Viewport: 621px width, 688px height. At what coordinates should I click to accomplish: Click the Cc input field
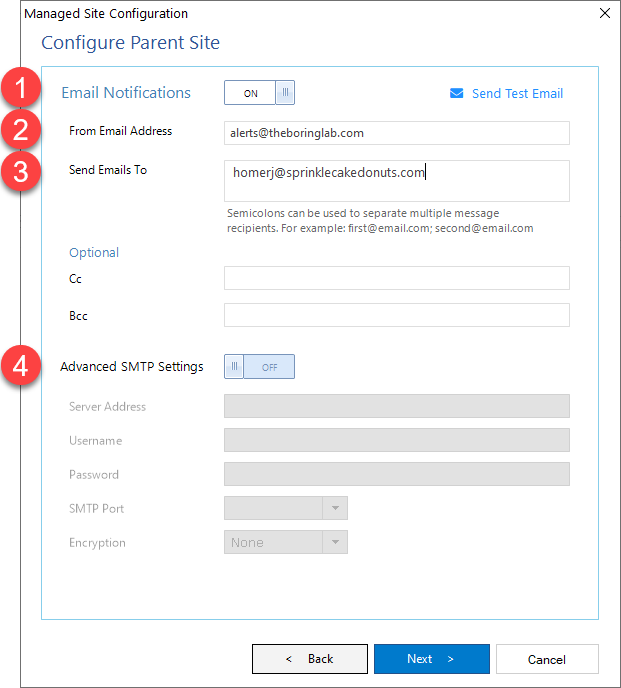tap(397, 278)
